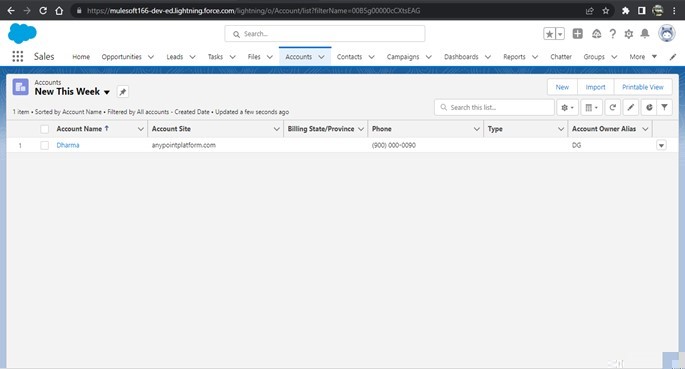Open row actions dropdown for Dharma
Image resolution: width=685 pixels, height=369 pixels.
(x=661, y=145)
